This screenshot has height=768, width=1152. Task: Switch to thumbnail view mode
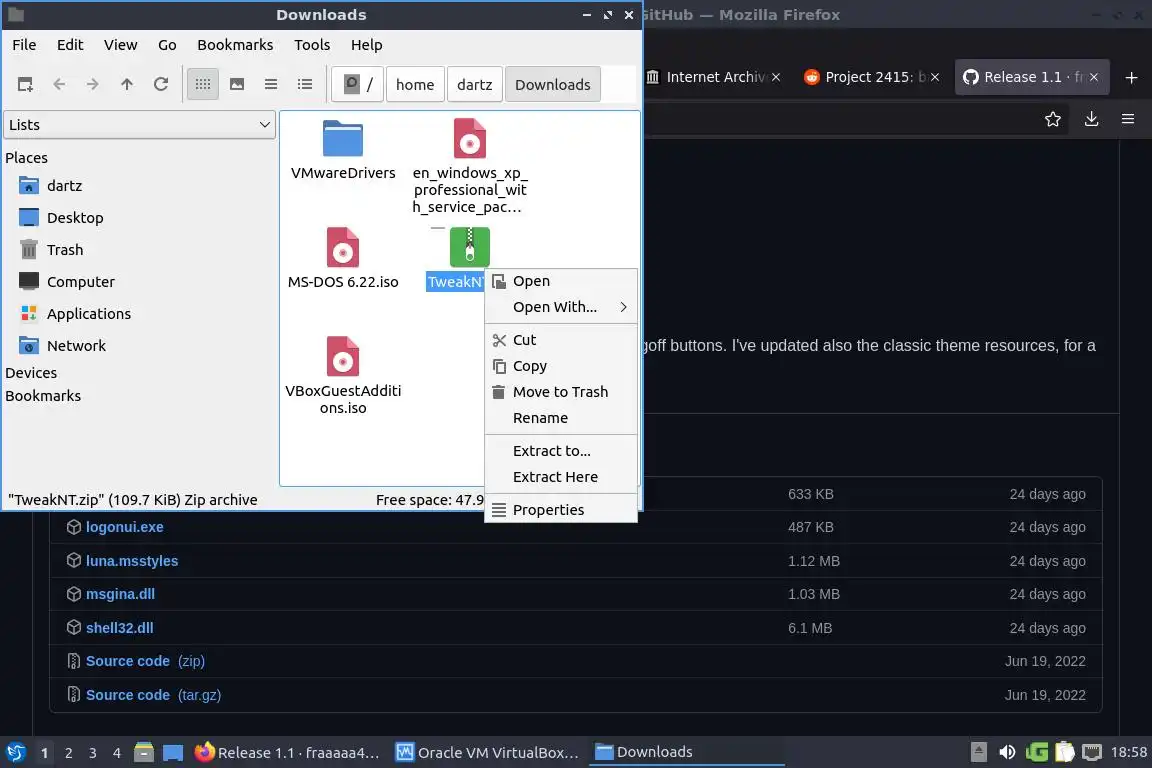click(237, 85)
